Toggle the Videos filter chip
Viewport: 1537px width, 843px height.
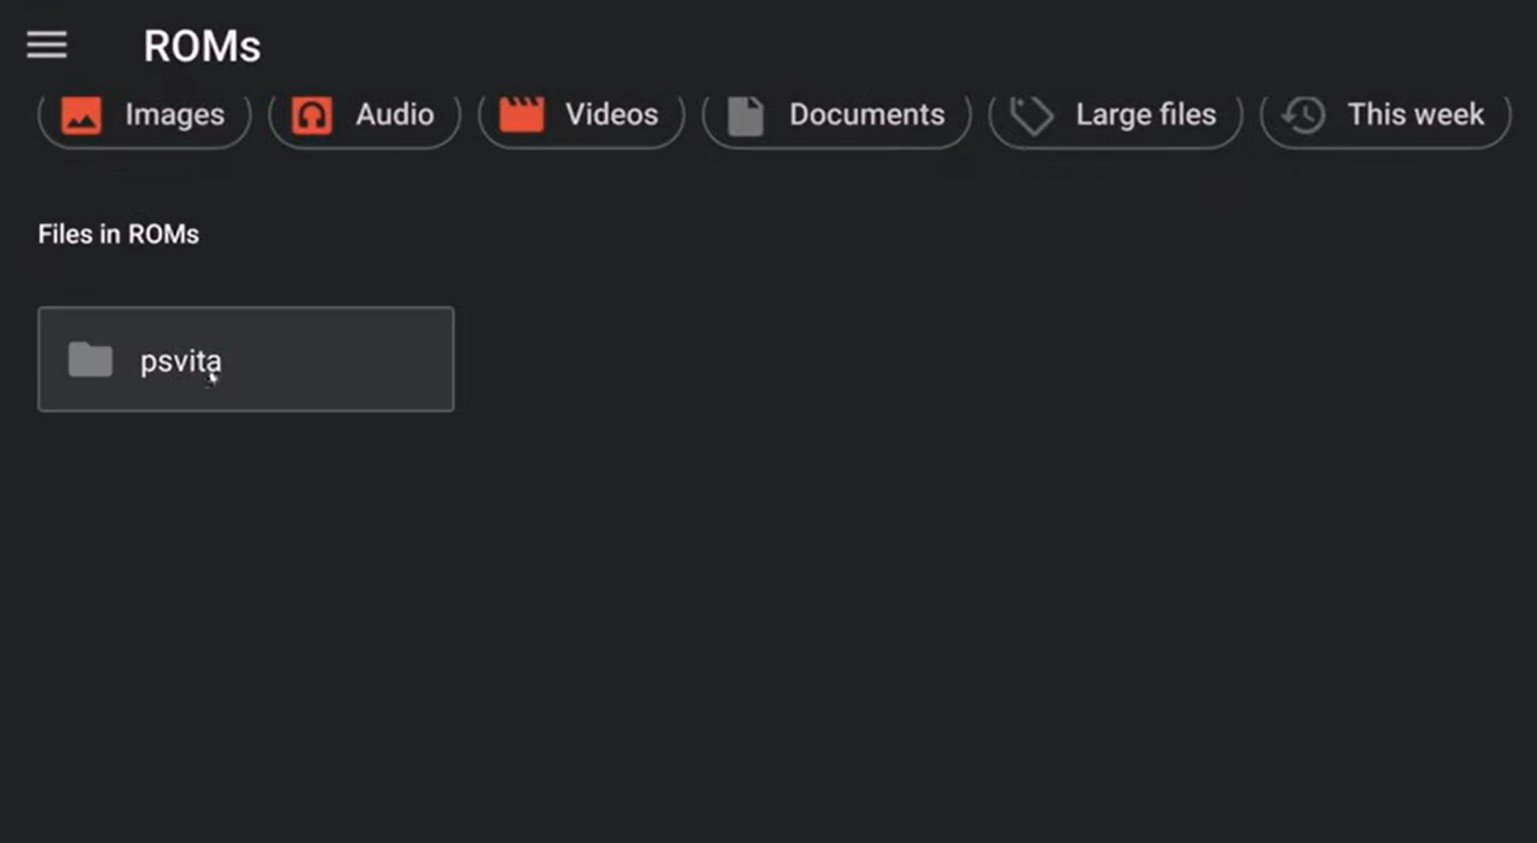[581, 114]
